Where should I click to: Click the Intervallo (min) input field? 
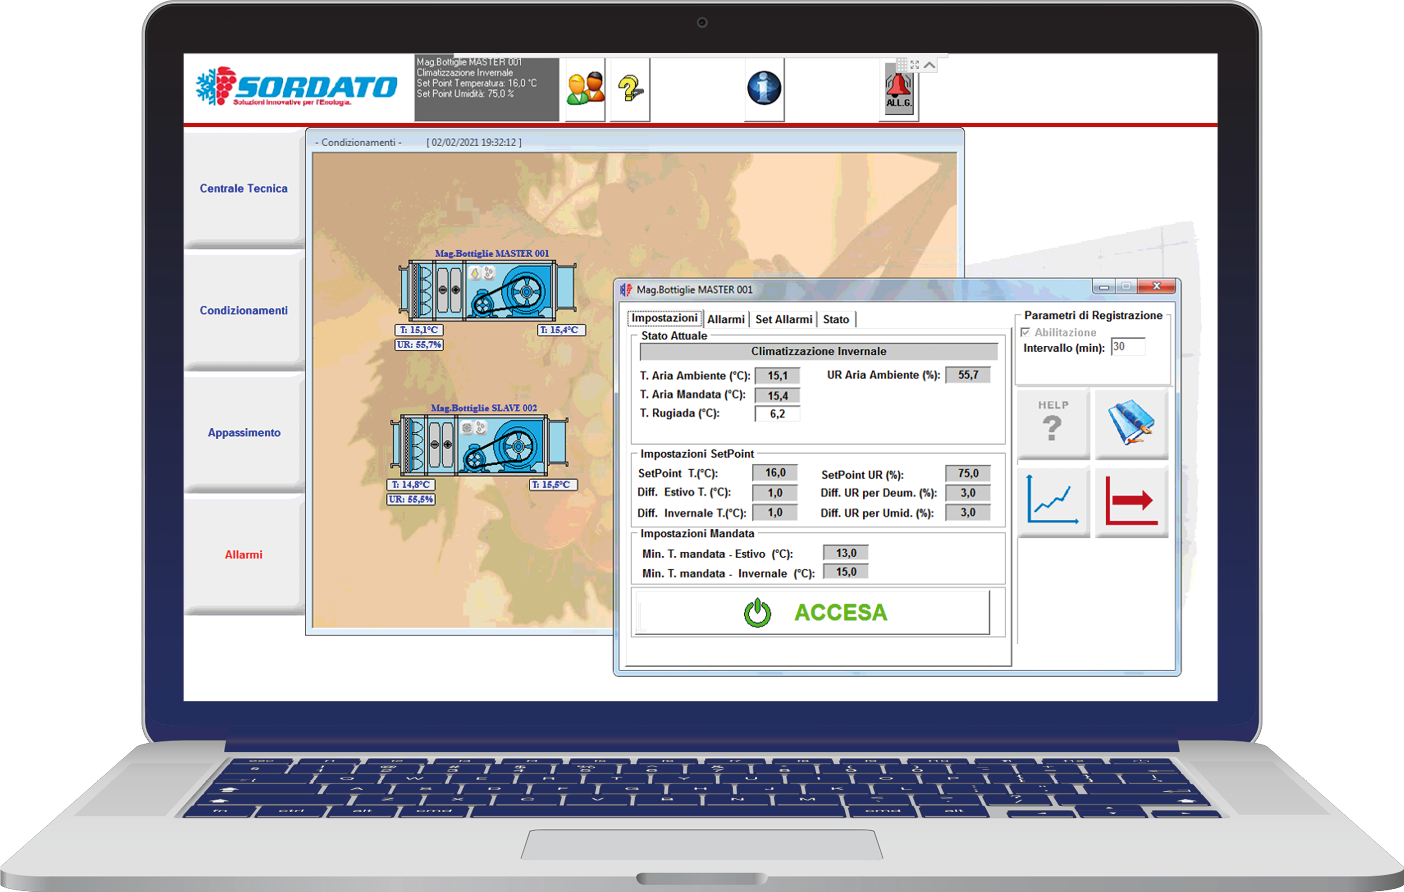click(1127, 347)
